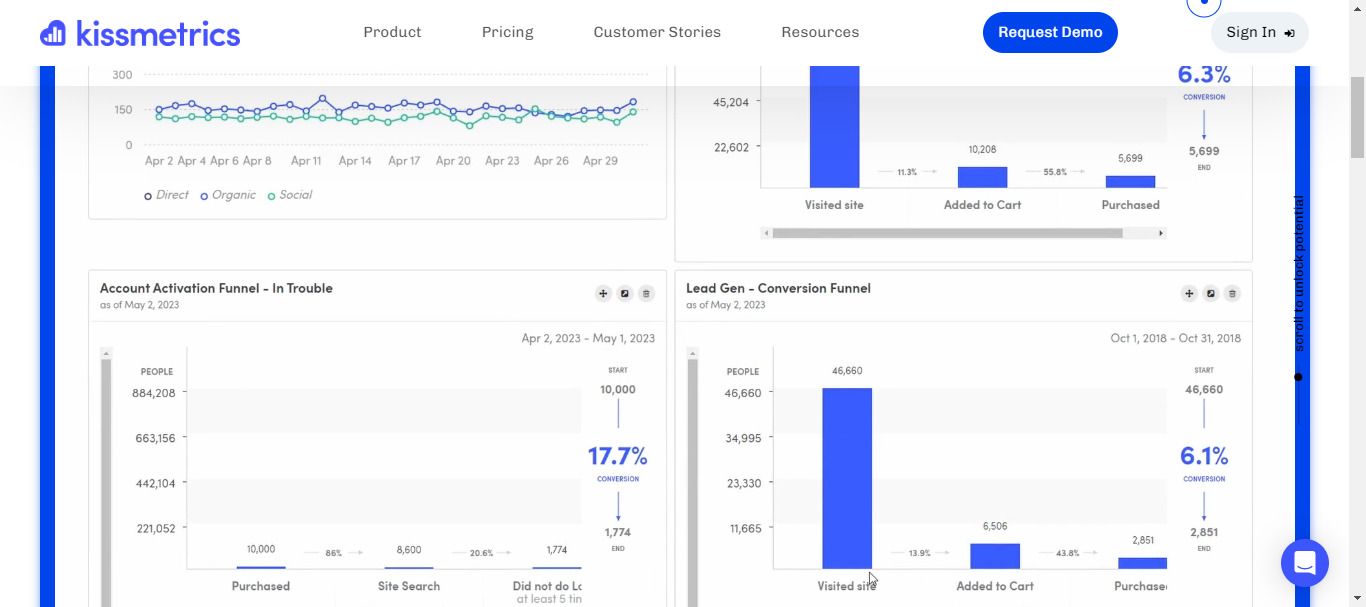Click up arrow of Account Activation chart scrollbar

tap(107, 353)
